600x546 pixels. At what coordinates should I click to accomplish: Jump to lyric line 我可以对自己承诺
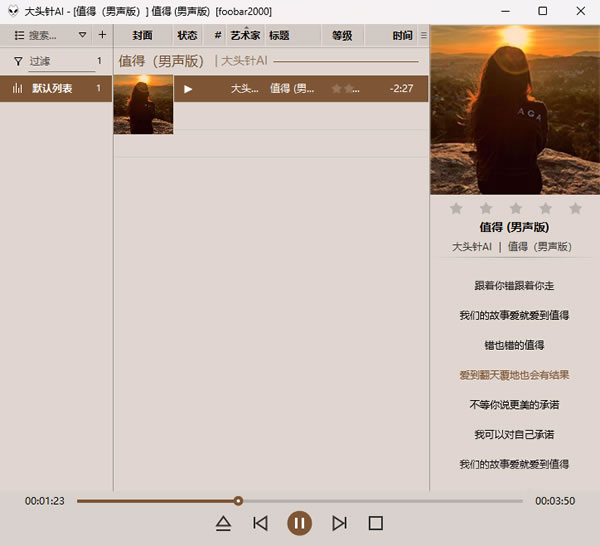(x=514, y=435)
